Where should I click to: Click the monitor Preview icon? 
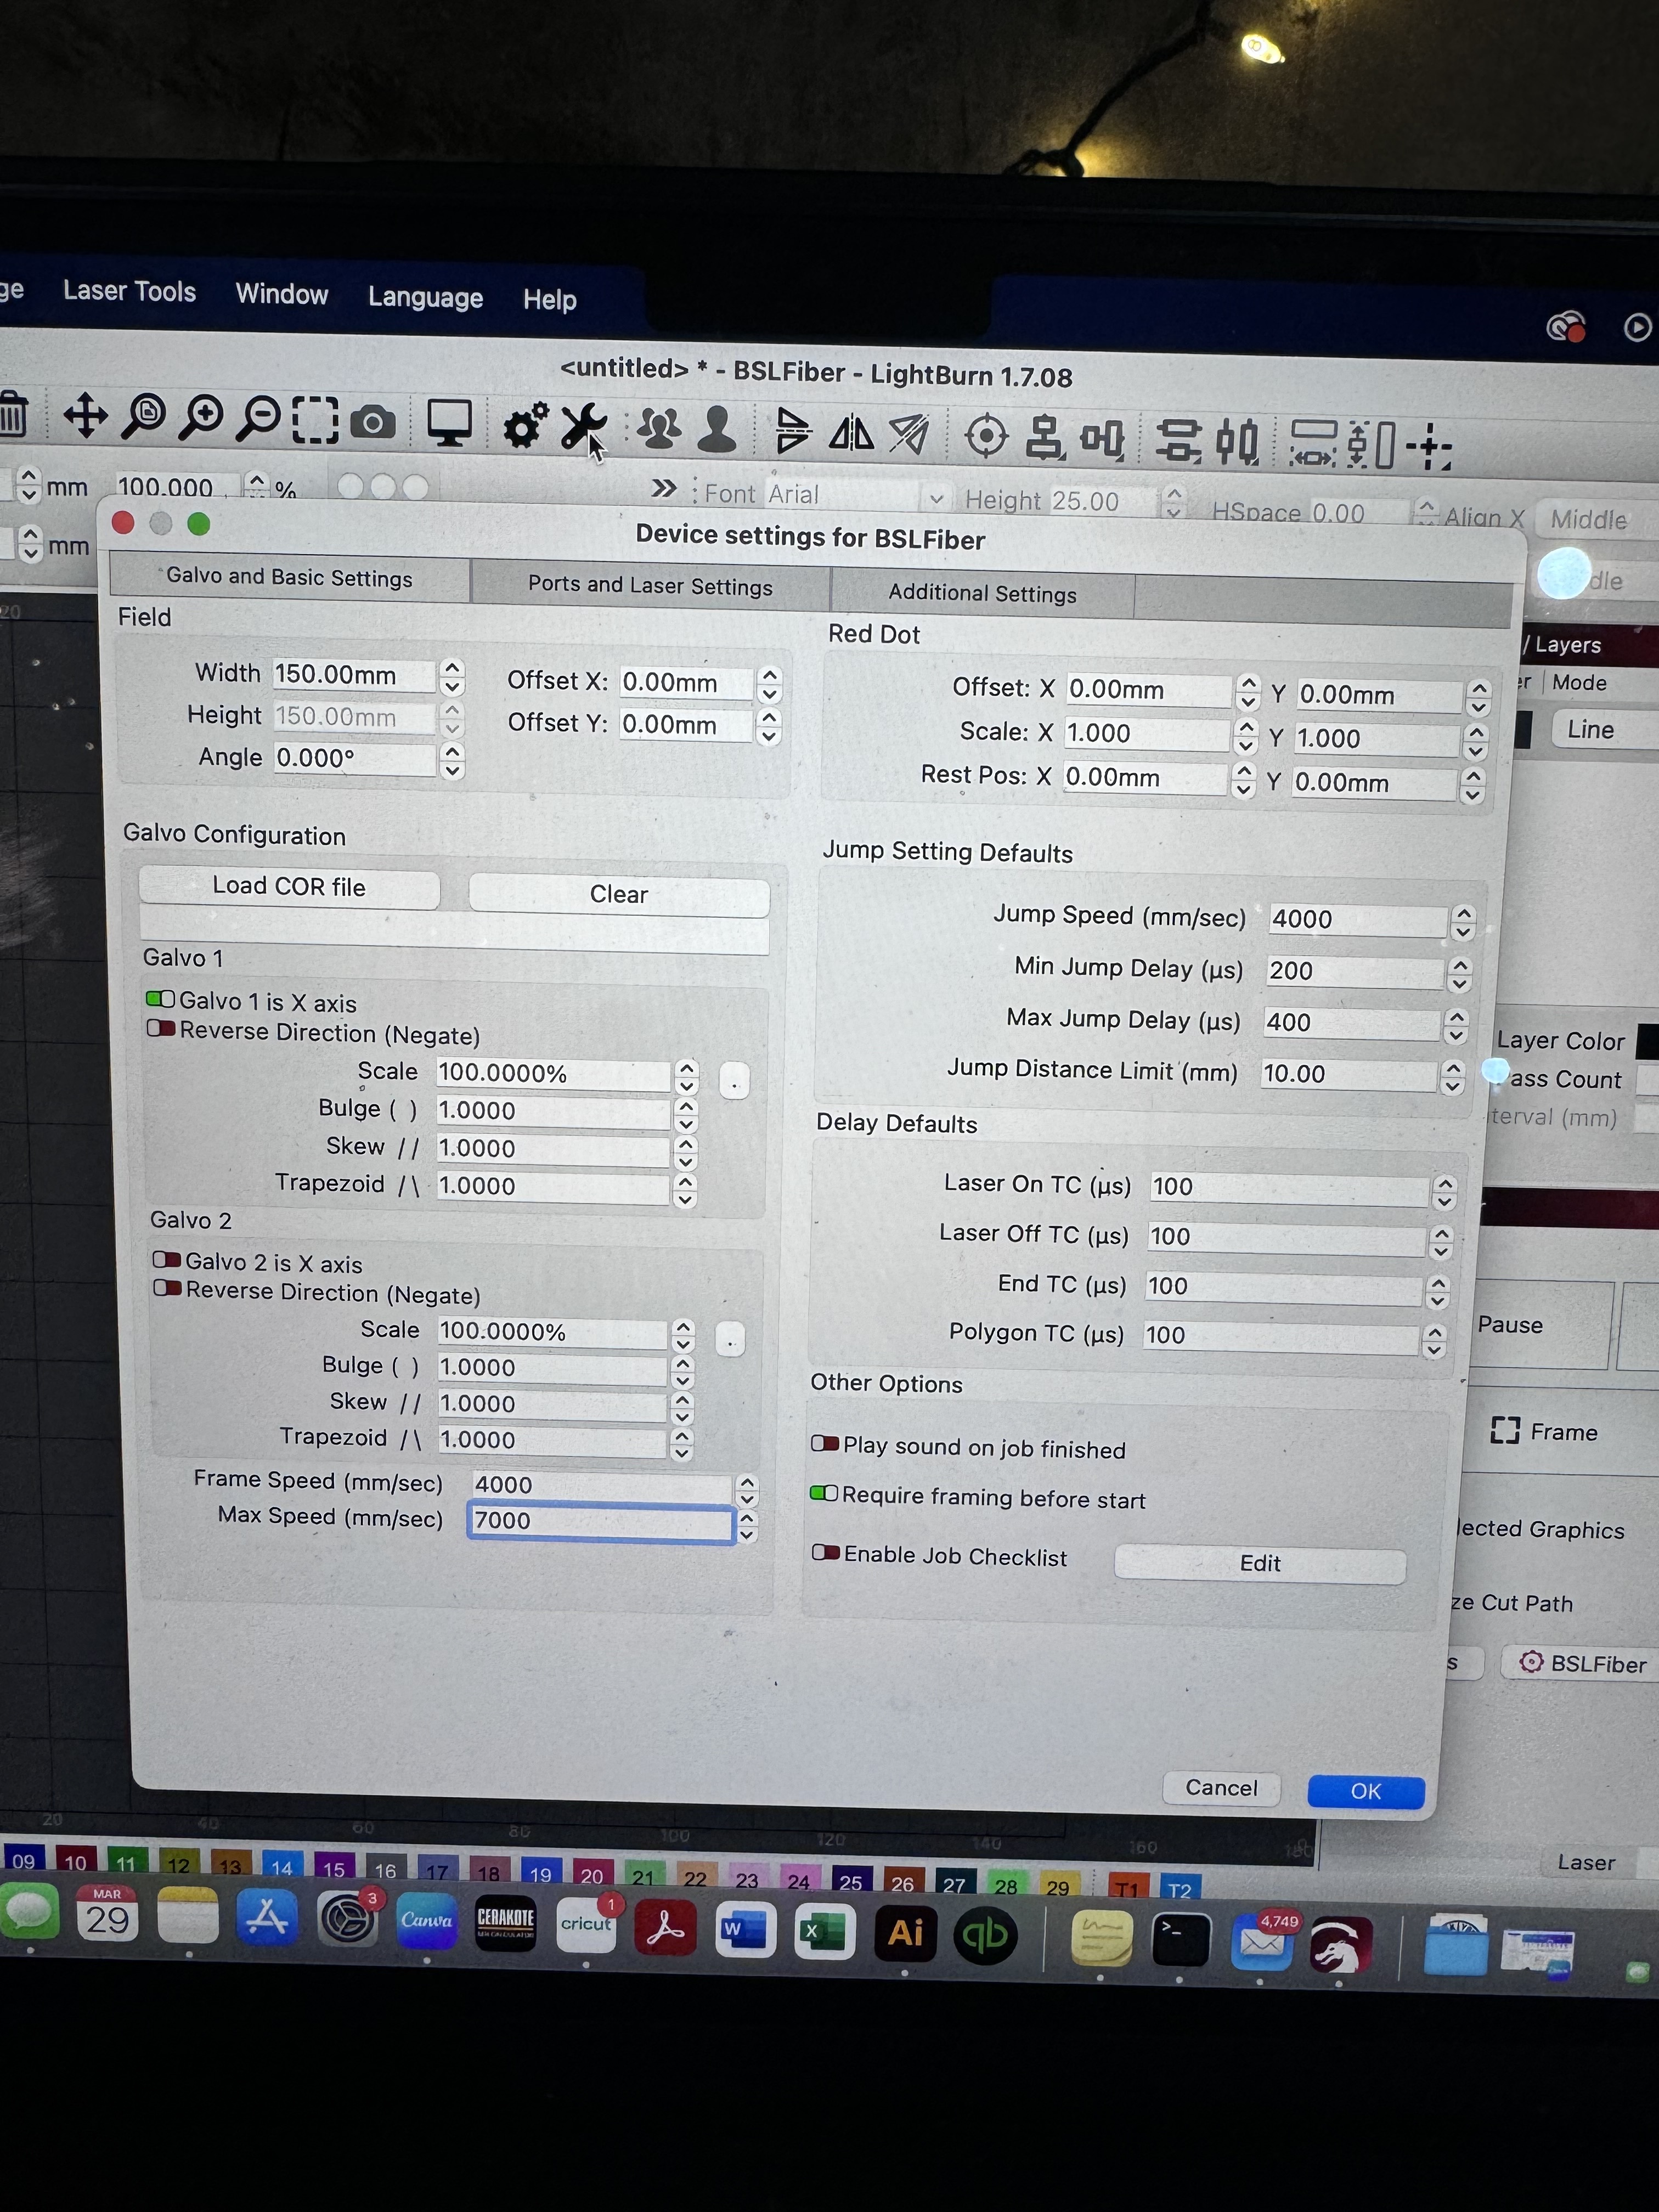(x=449, y=423)
